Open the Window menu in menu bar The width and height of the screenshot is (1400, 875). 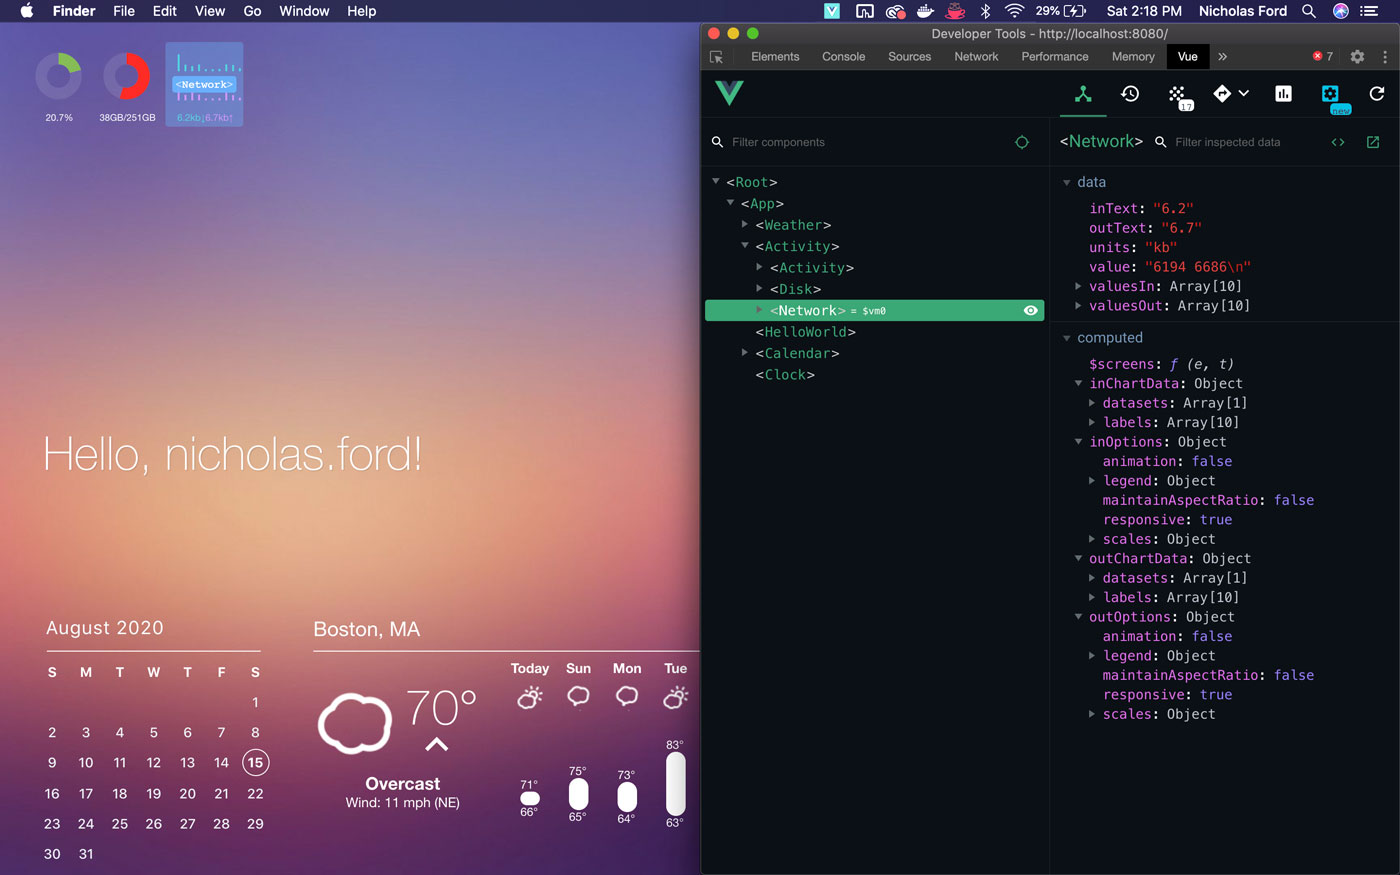click(304, 11)
